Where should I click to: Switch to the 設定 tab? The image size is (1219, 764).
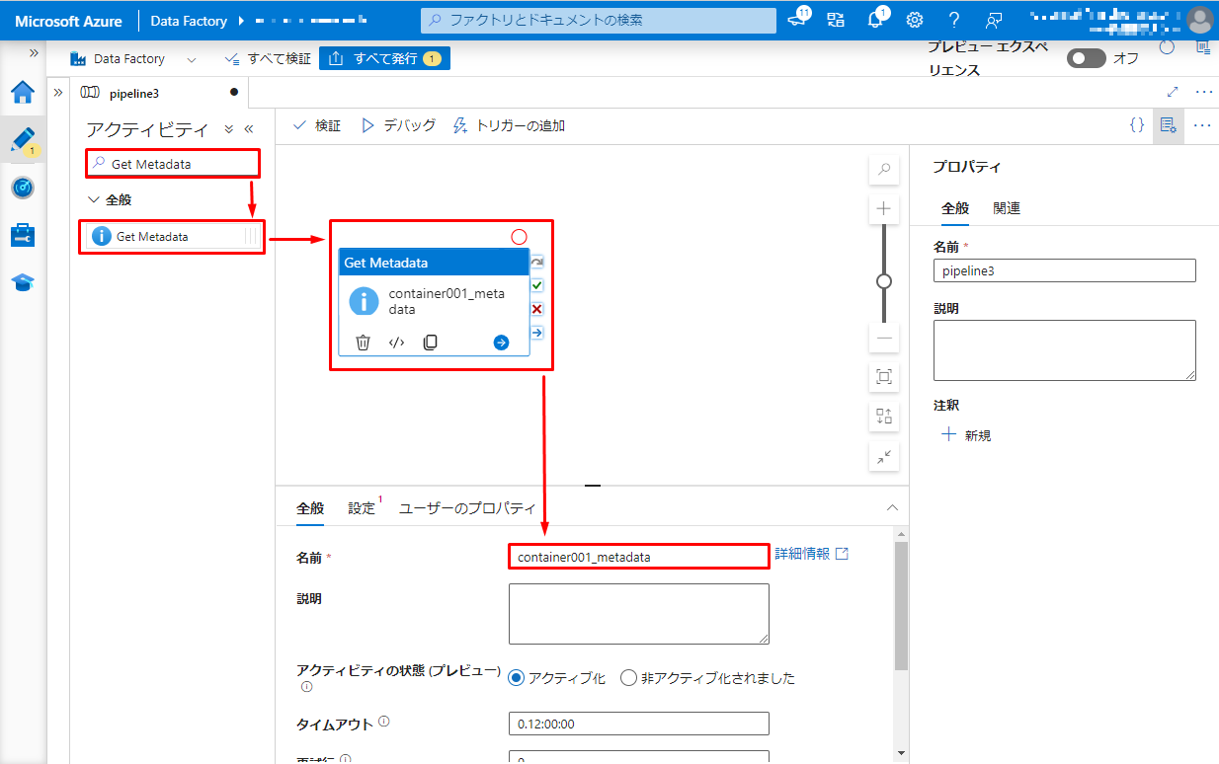(x=362, y=508)
